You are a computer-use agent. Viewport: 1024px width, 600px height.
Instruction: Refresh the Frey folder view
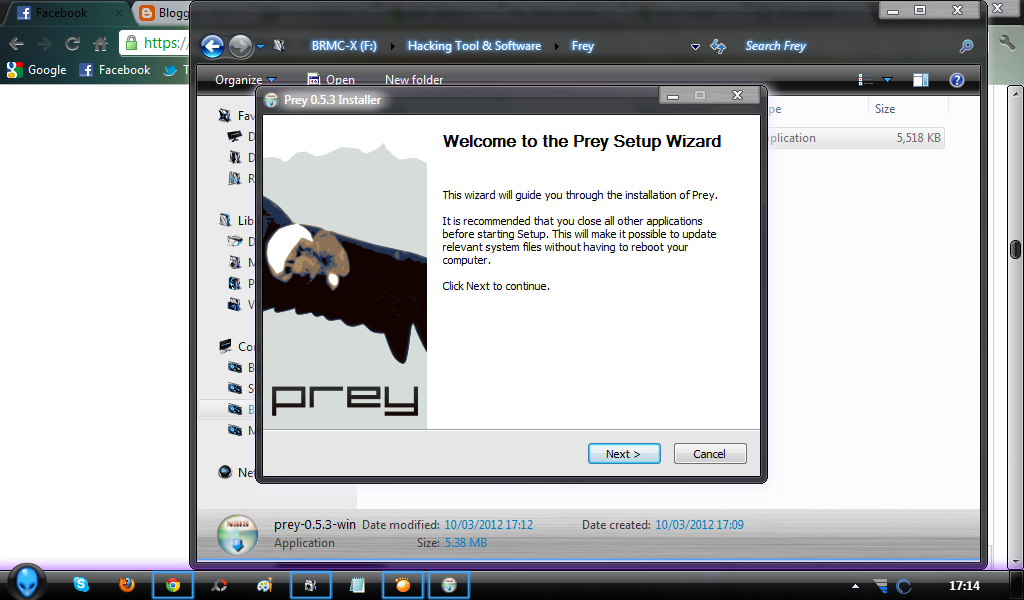pos(718,46)
